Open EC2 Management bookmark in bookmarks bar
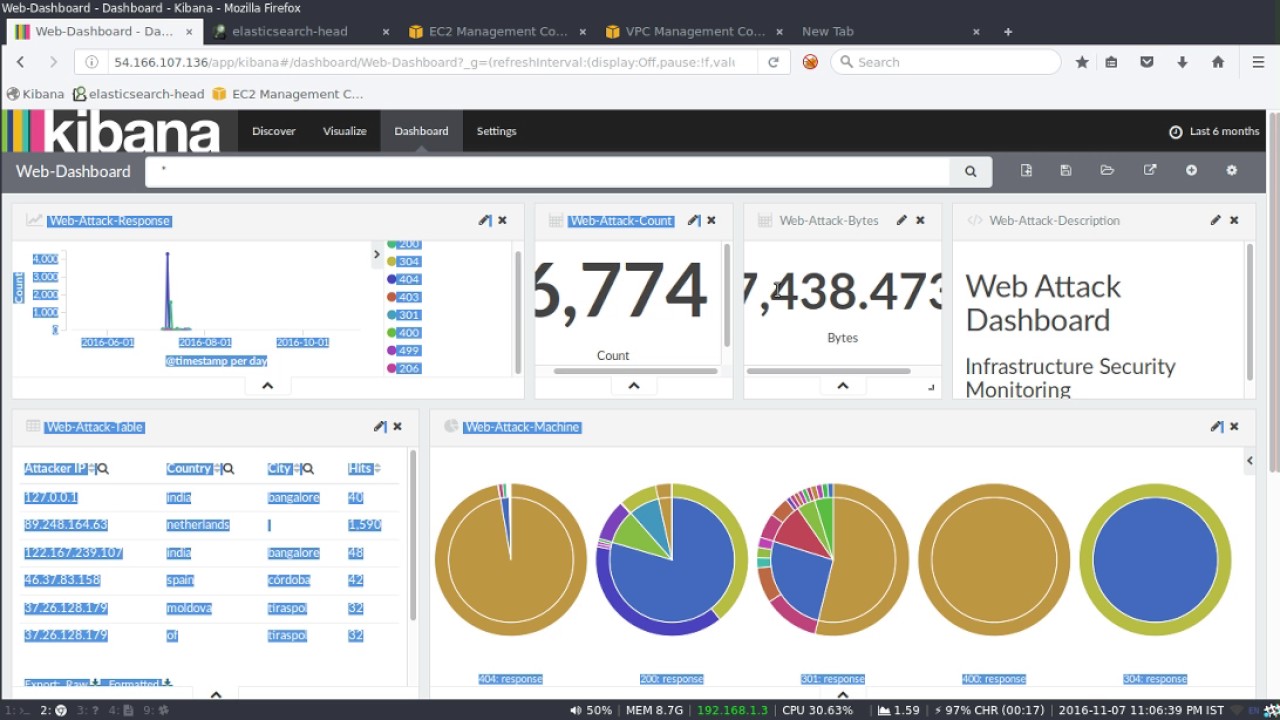 click(288, 94)
